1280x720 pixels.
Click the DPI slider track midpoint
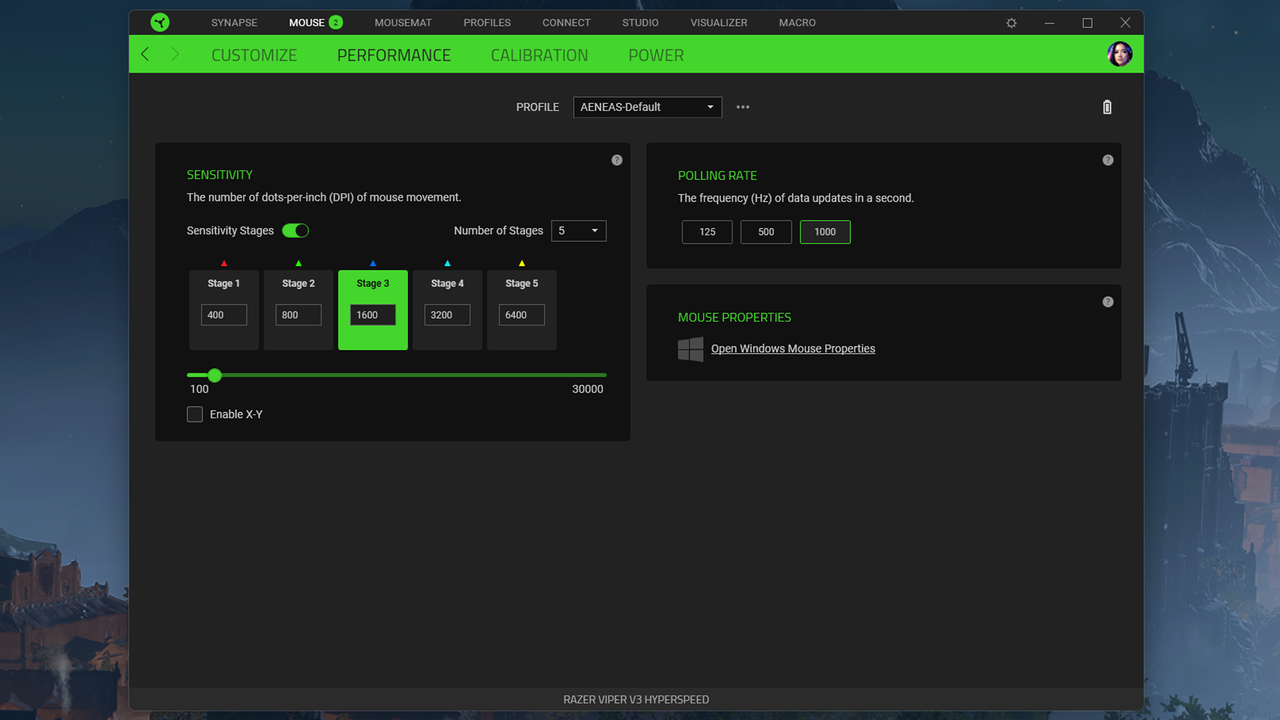tap(397, 375)
